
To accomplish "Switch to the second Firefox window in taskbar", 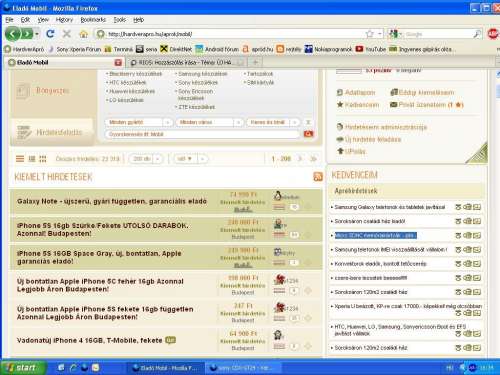I will click(x=243, y=368).
